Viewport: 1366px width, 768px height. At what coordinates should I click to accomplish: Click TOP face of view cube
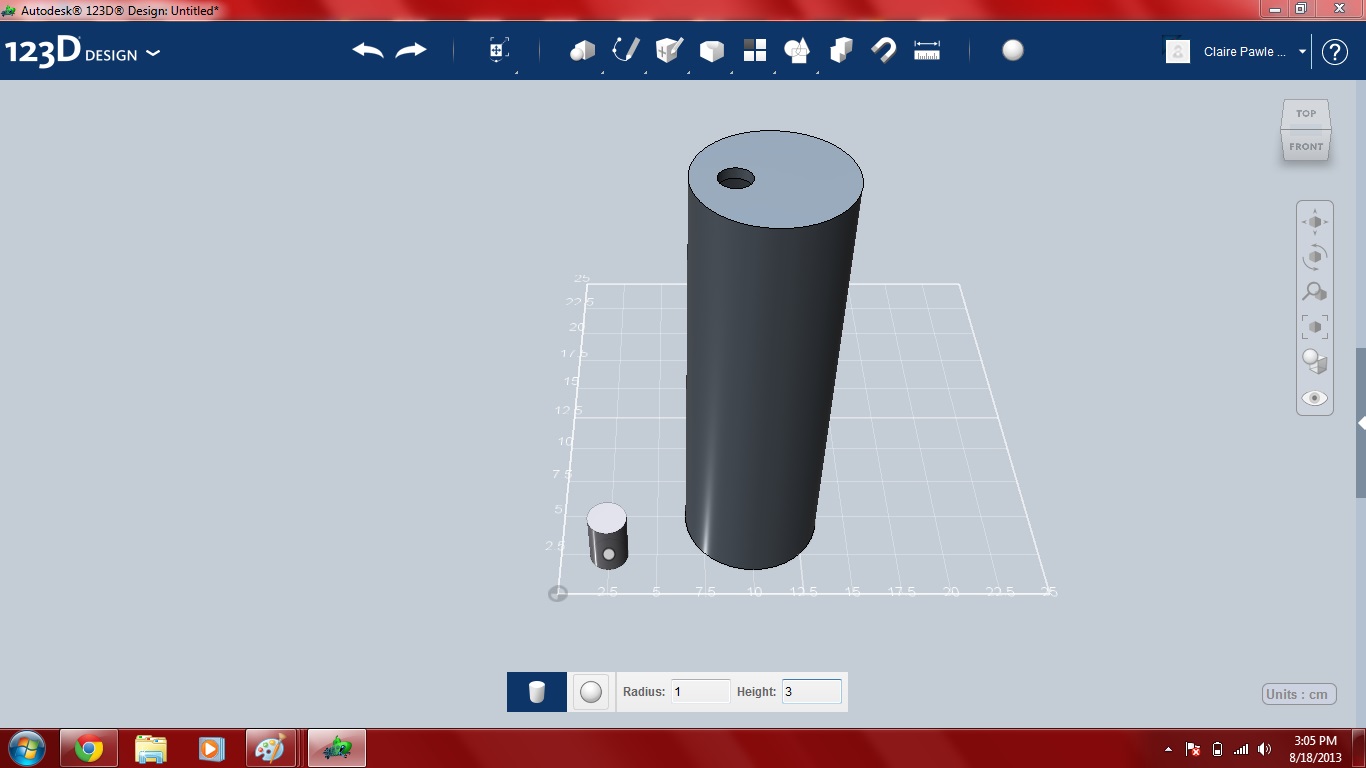[1306, 113]
